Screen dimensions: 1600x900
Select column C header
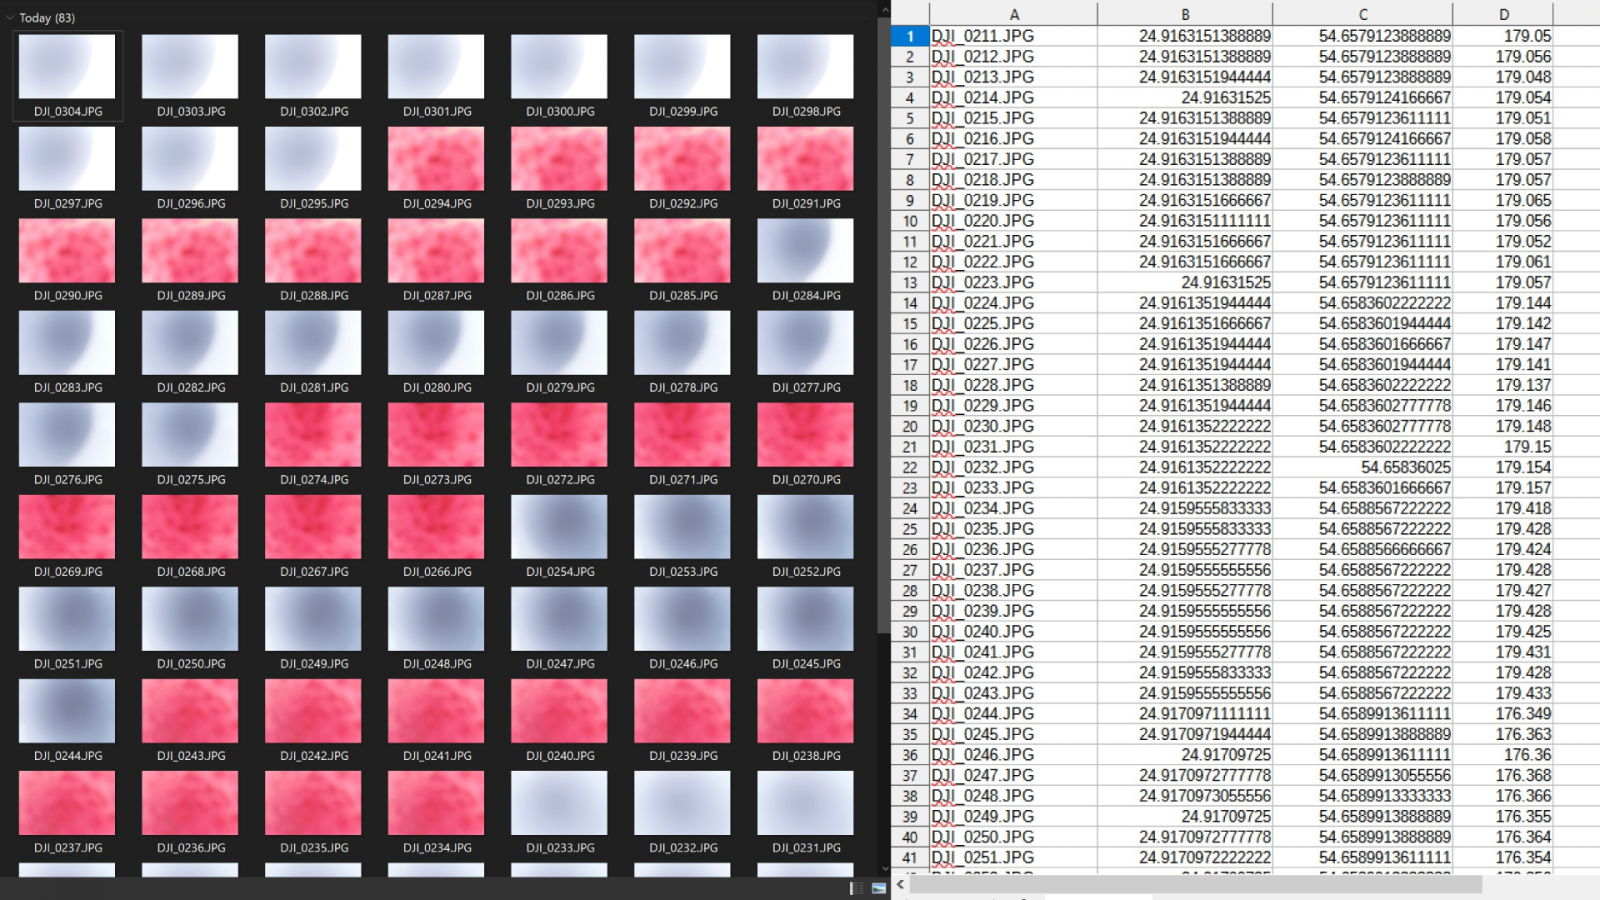coord(1362,14)
